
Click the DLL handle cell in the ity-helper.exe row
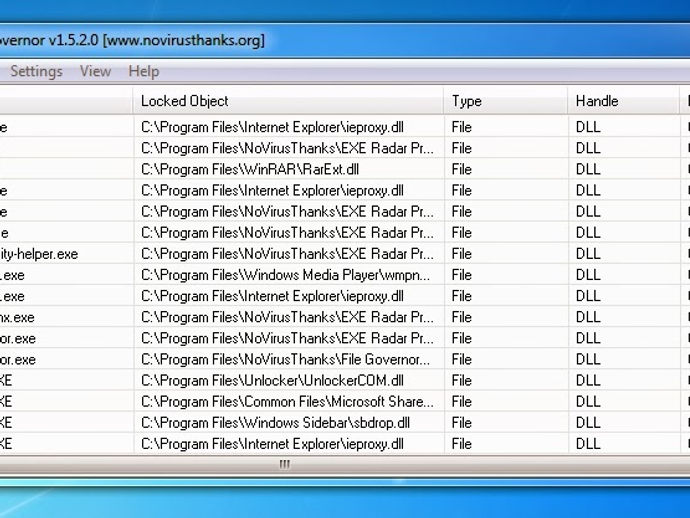[x=588, y=254]
